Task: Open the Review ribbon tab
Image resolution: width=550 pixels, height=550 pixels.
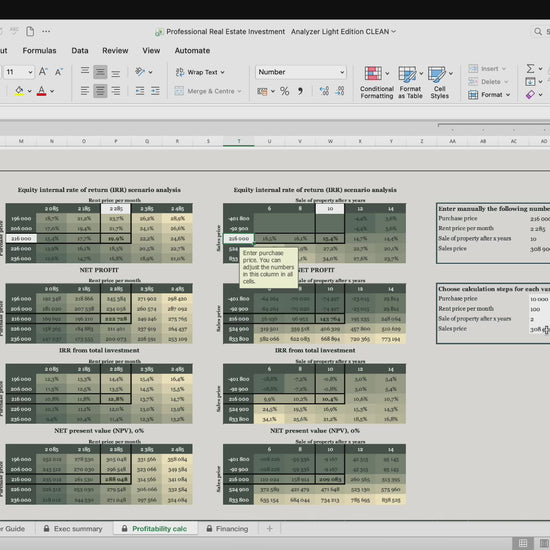Action: (x=115, y=51)
